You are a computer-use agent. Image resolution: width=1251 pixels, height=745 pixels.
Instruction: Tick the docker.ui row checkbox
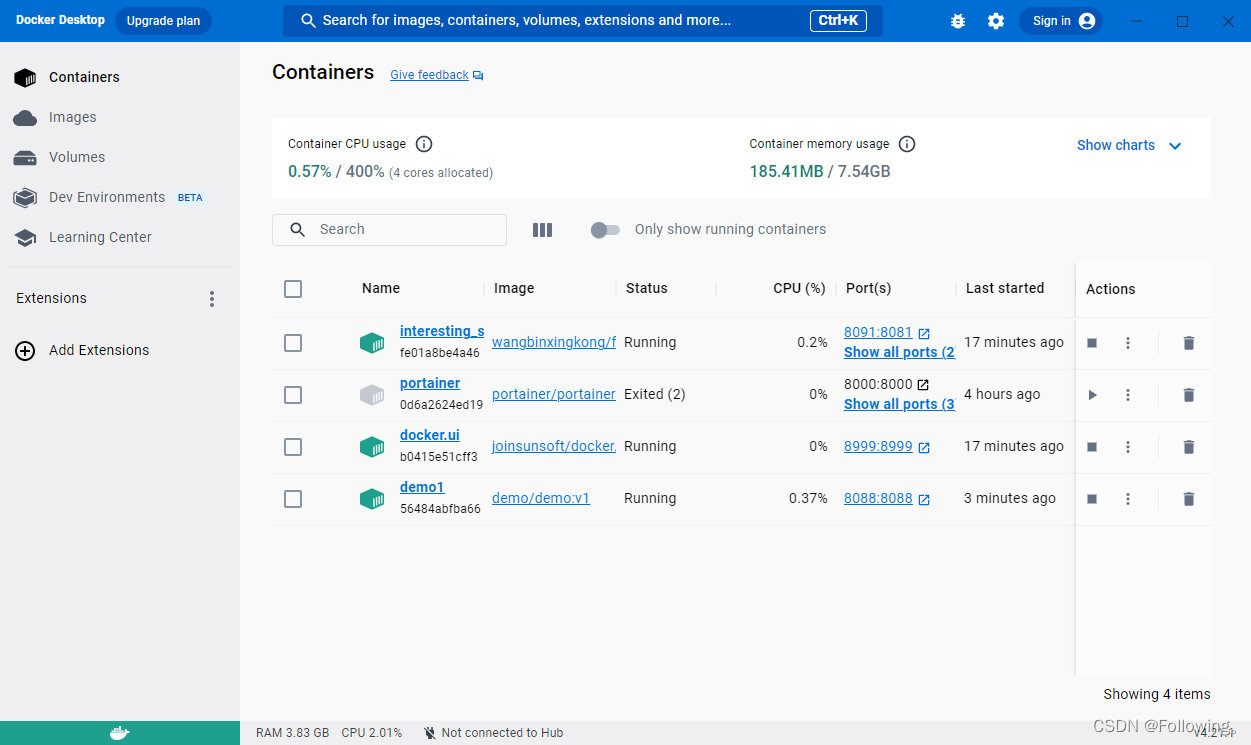(293, 447)
